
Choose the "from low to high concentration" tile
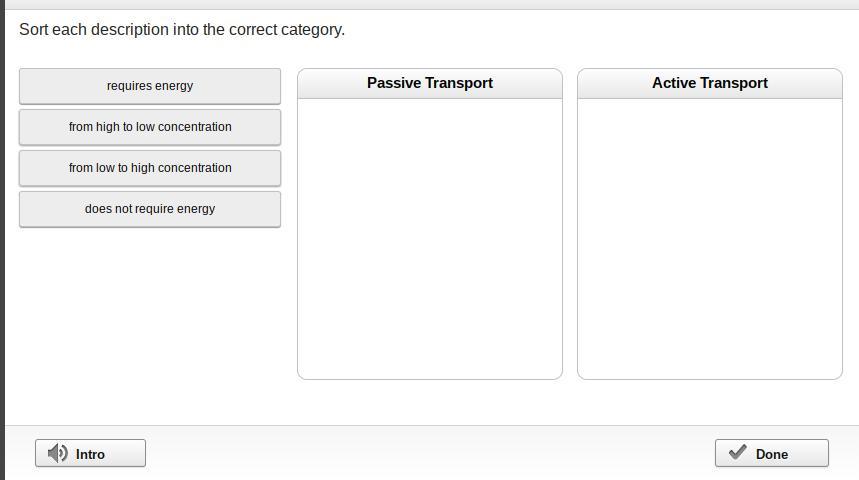click(x=150, y=168)
